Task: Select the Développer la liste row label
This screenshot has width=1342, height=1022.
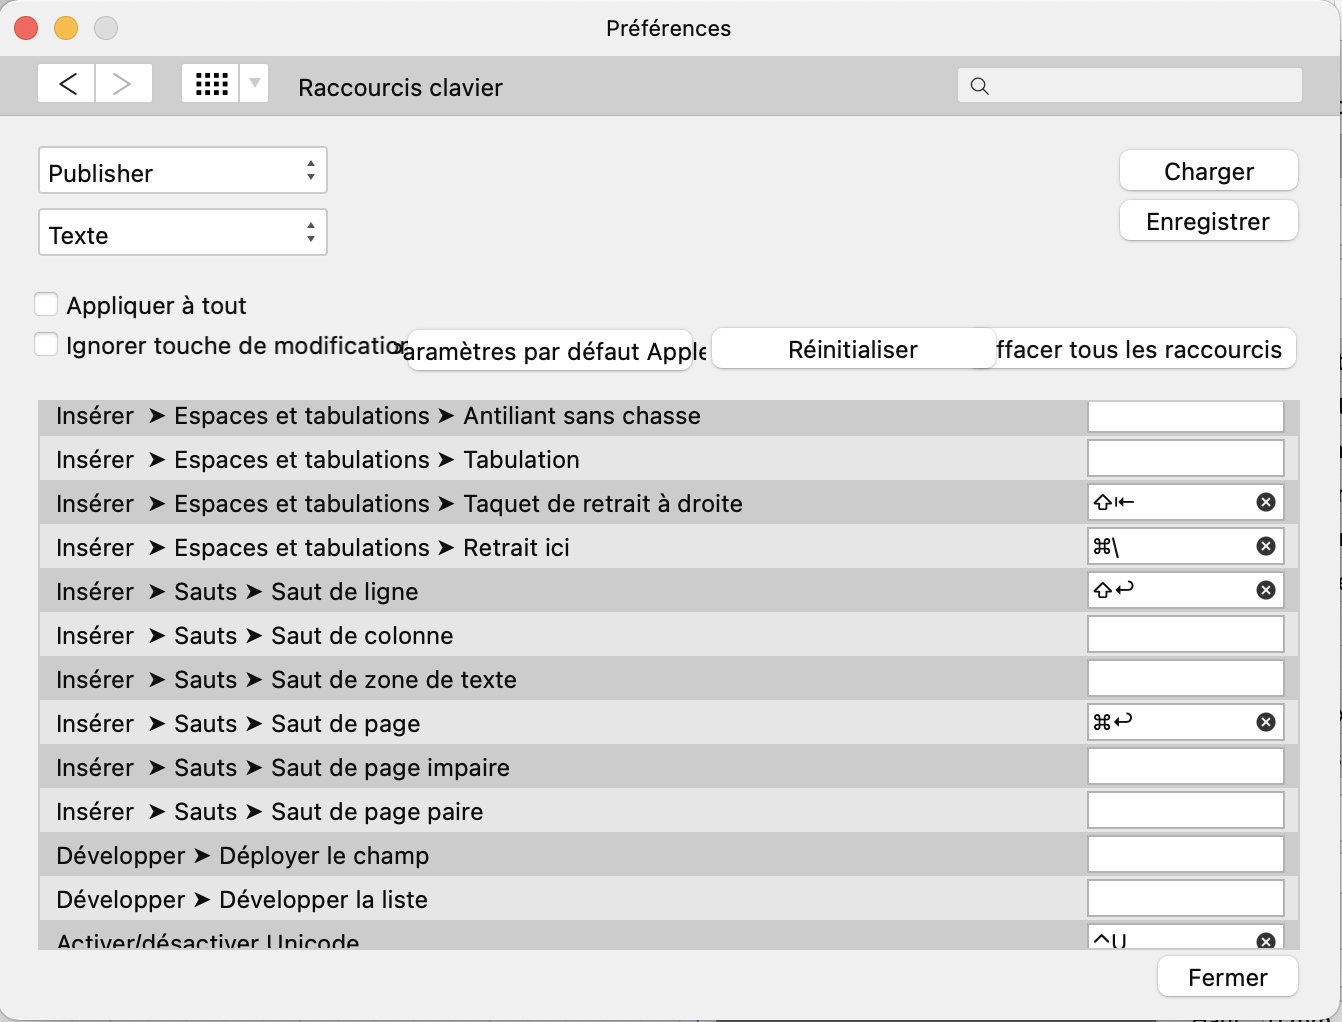Action: (x=242, y=900)
